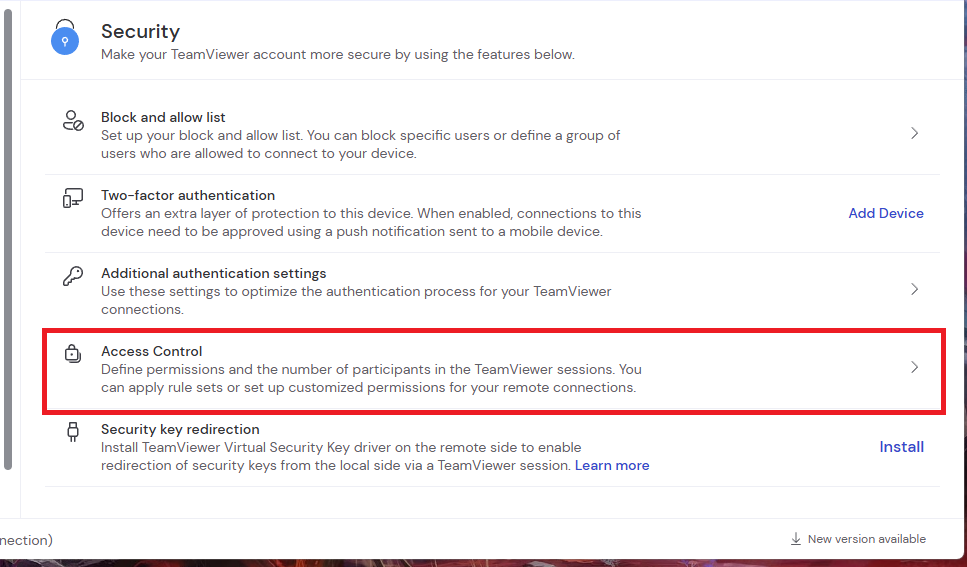Click the Block and allow list user icon
967x567 pixels.
click(x=73, y=120)
